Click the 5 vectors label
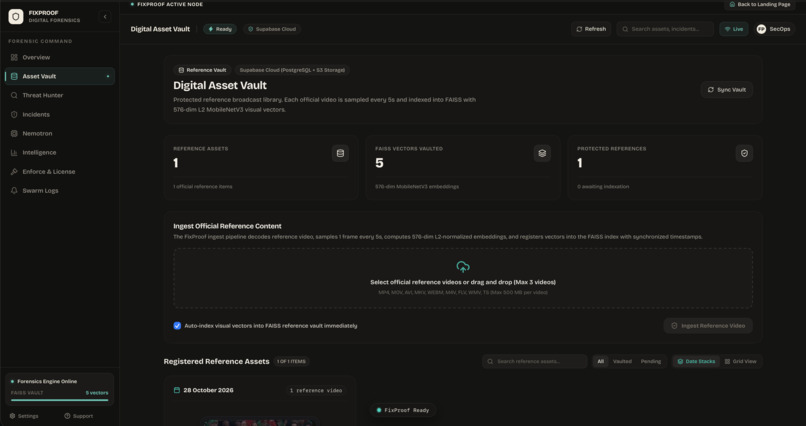 point(97,393)
